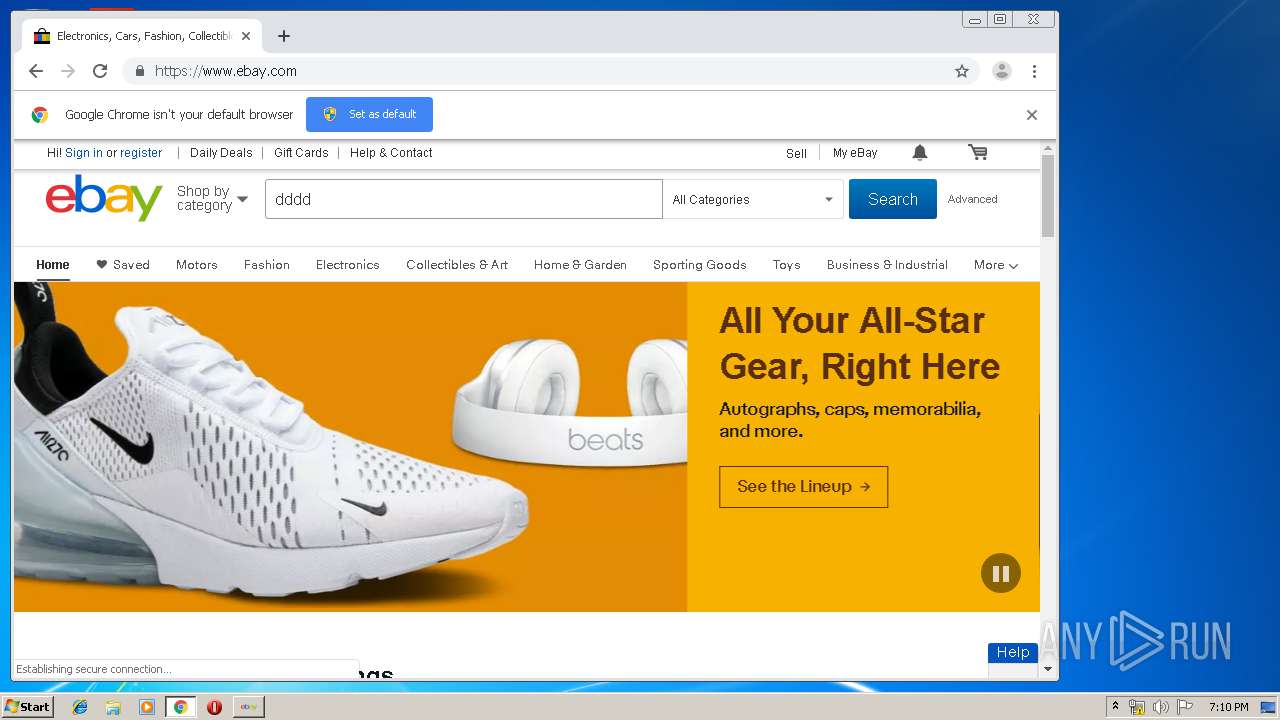Viewport: 1280px width, 720px height.
Task: Pause the banner carousel
Action: (x=1001, y=574)
